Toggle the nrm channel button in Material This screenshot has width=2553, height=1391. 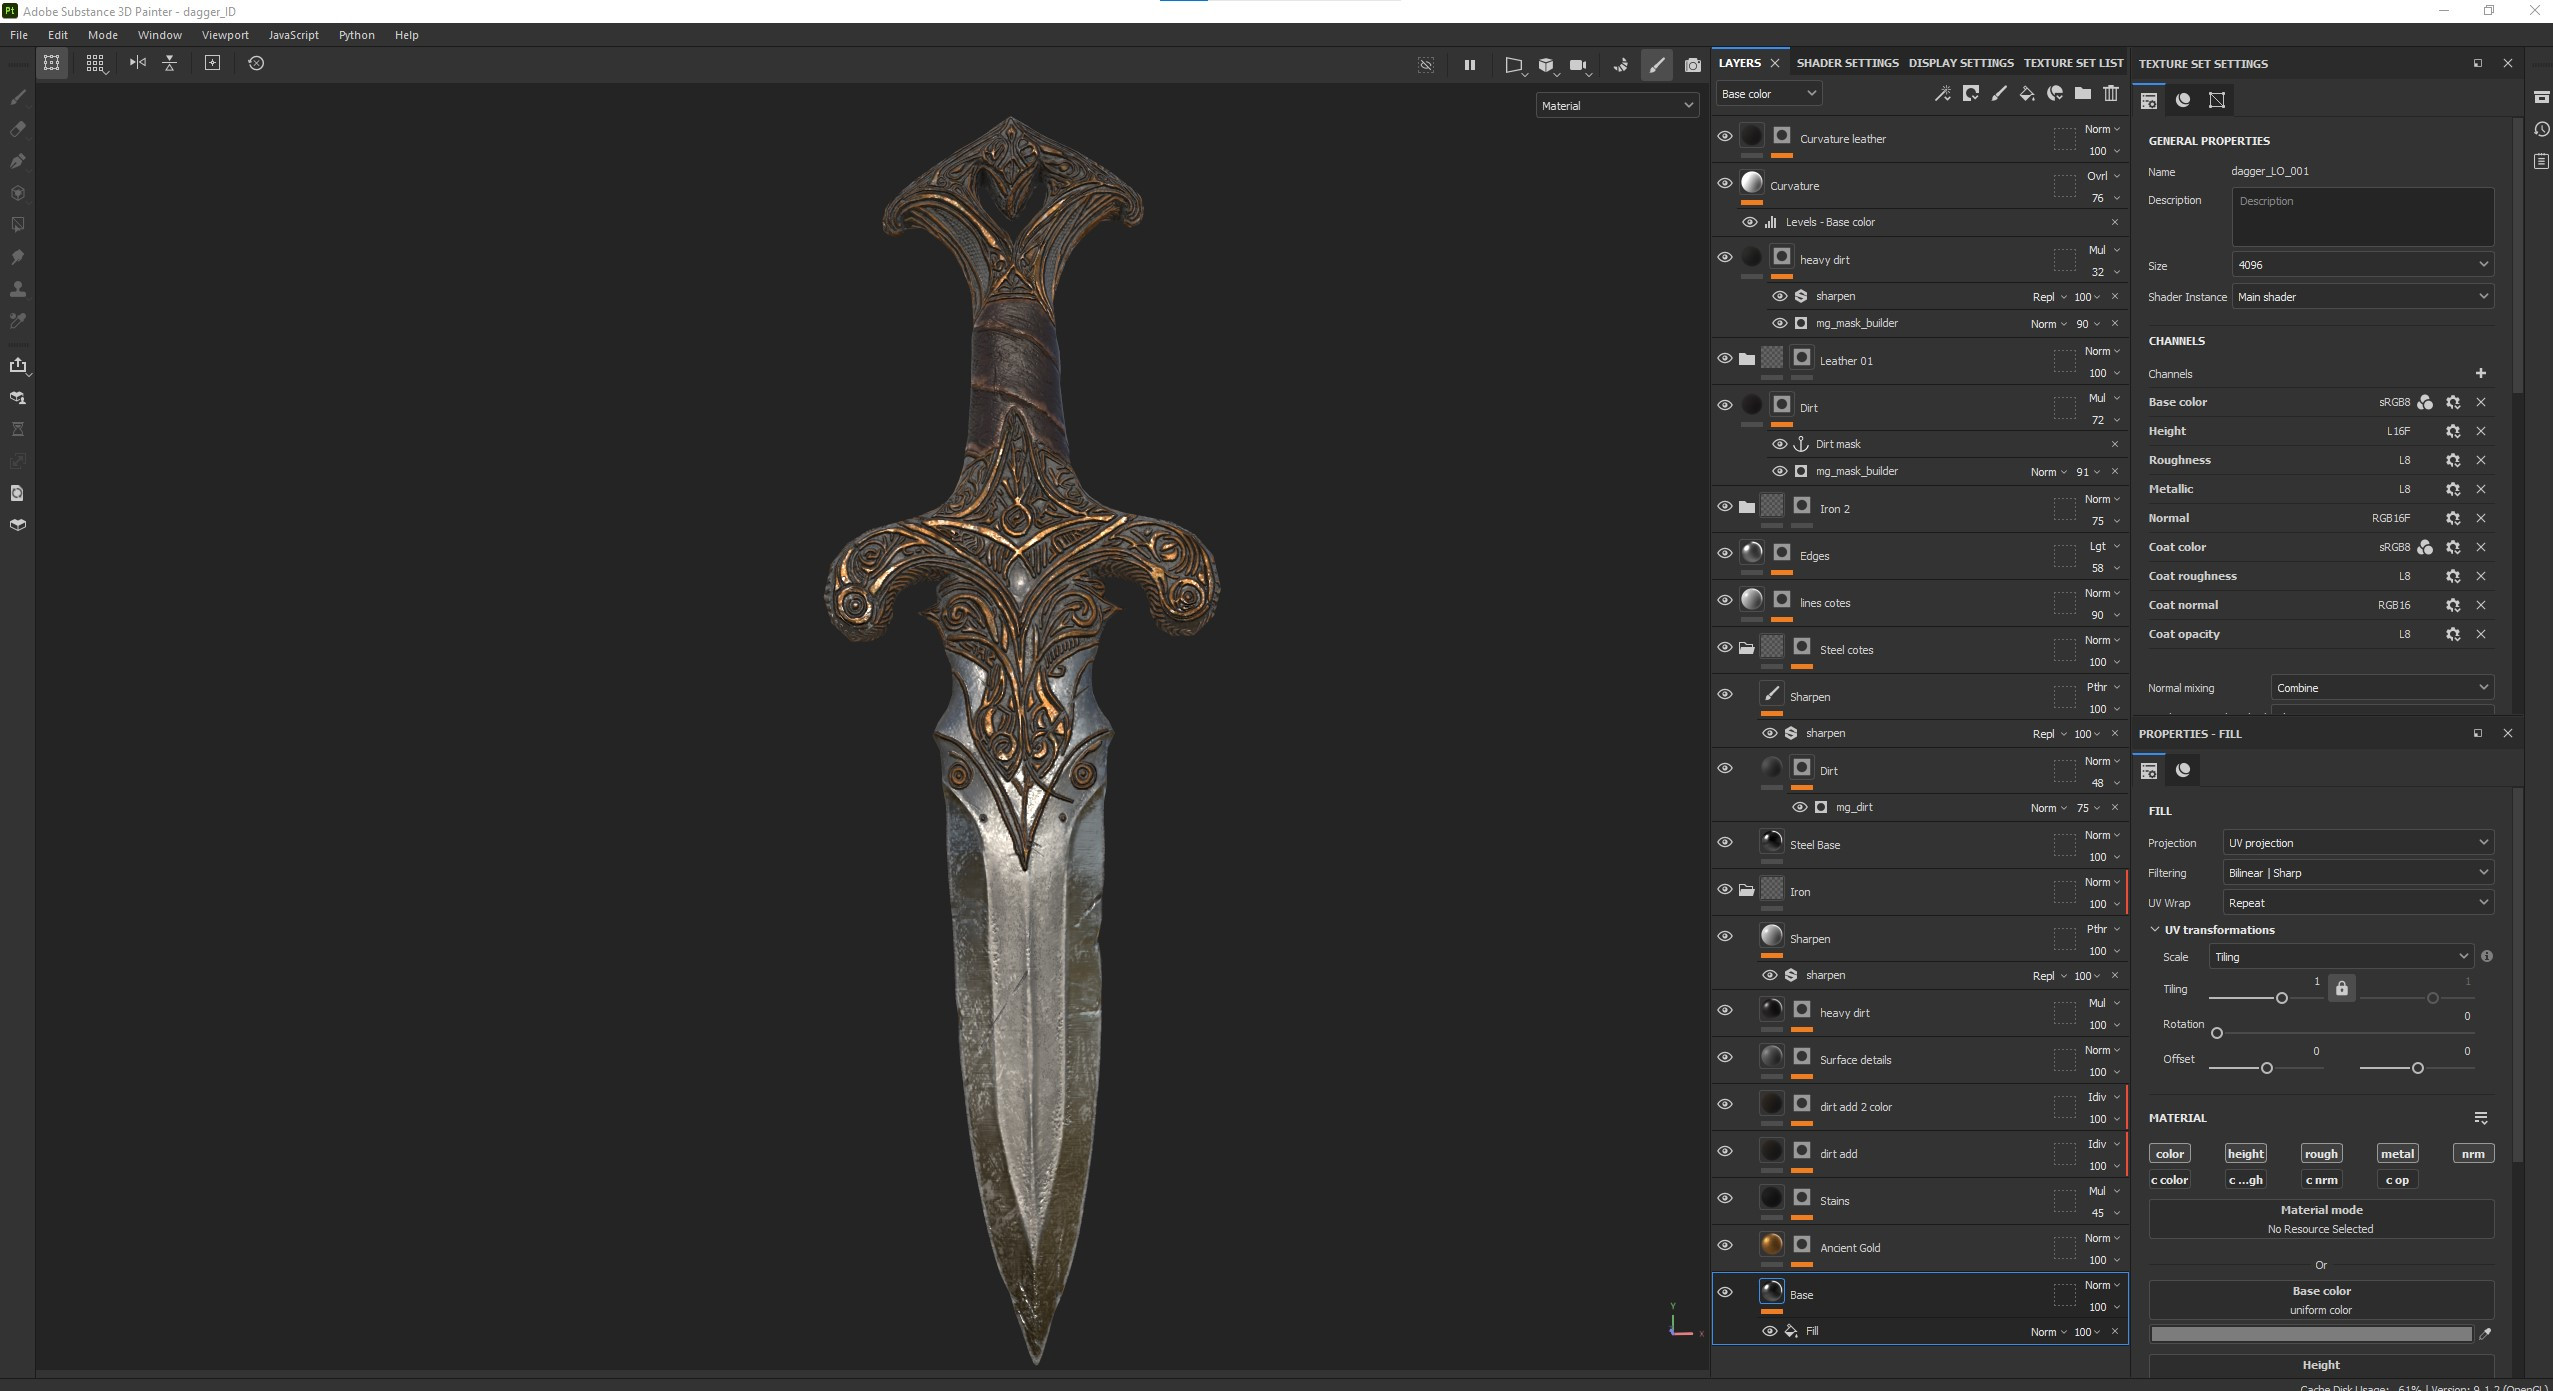(x=2473, y=1154)
